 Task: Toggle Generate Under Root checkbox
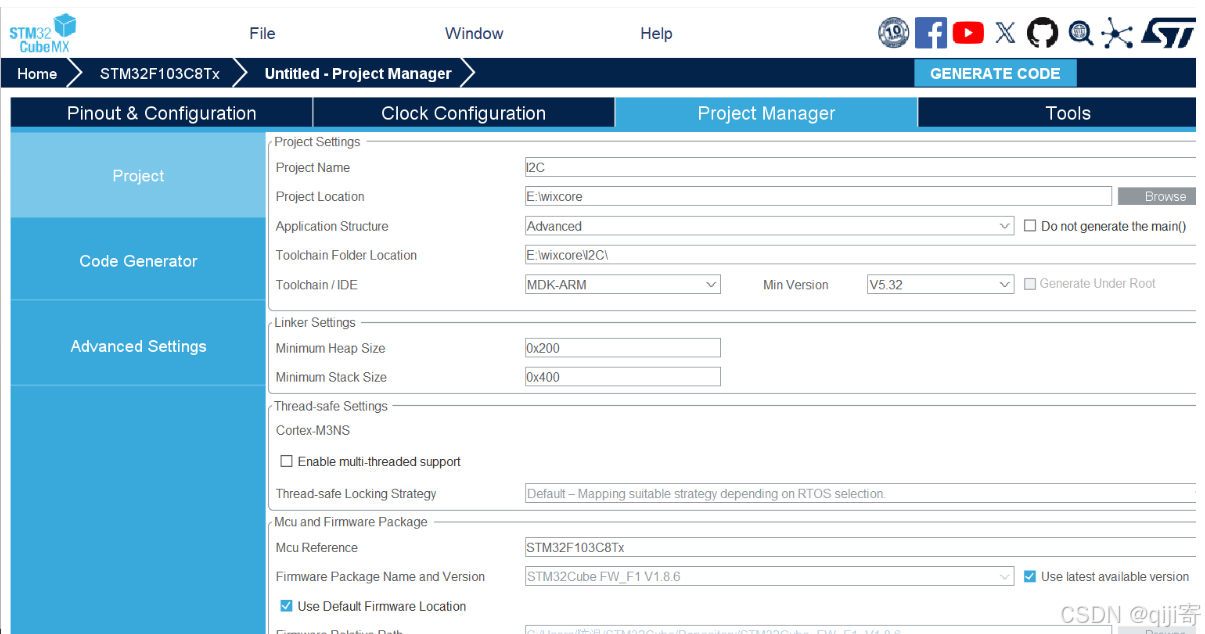point(1030,284)
